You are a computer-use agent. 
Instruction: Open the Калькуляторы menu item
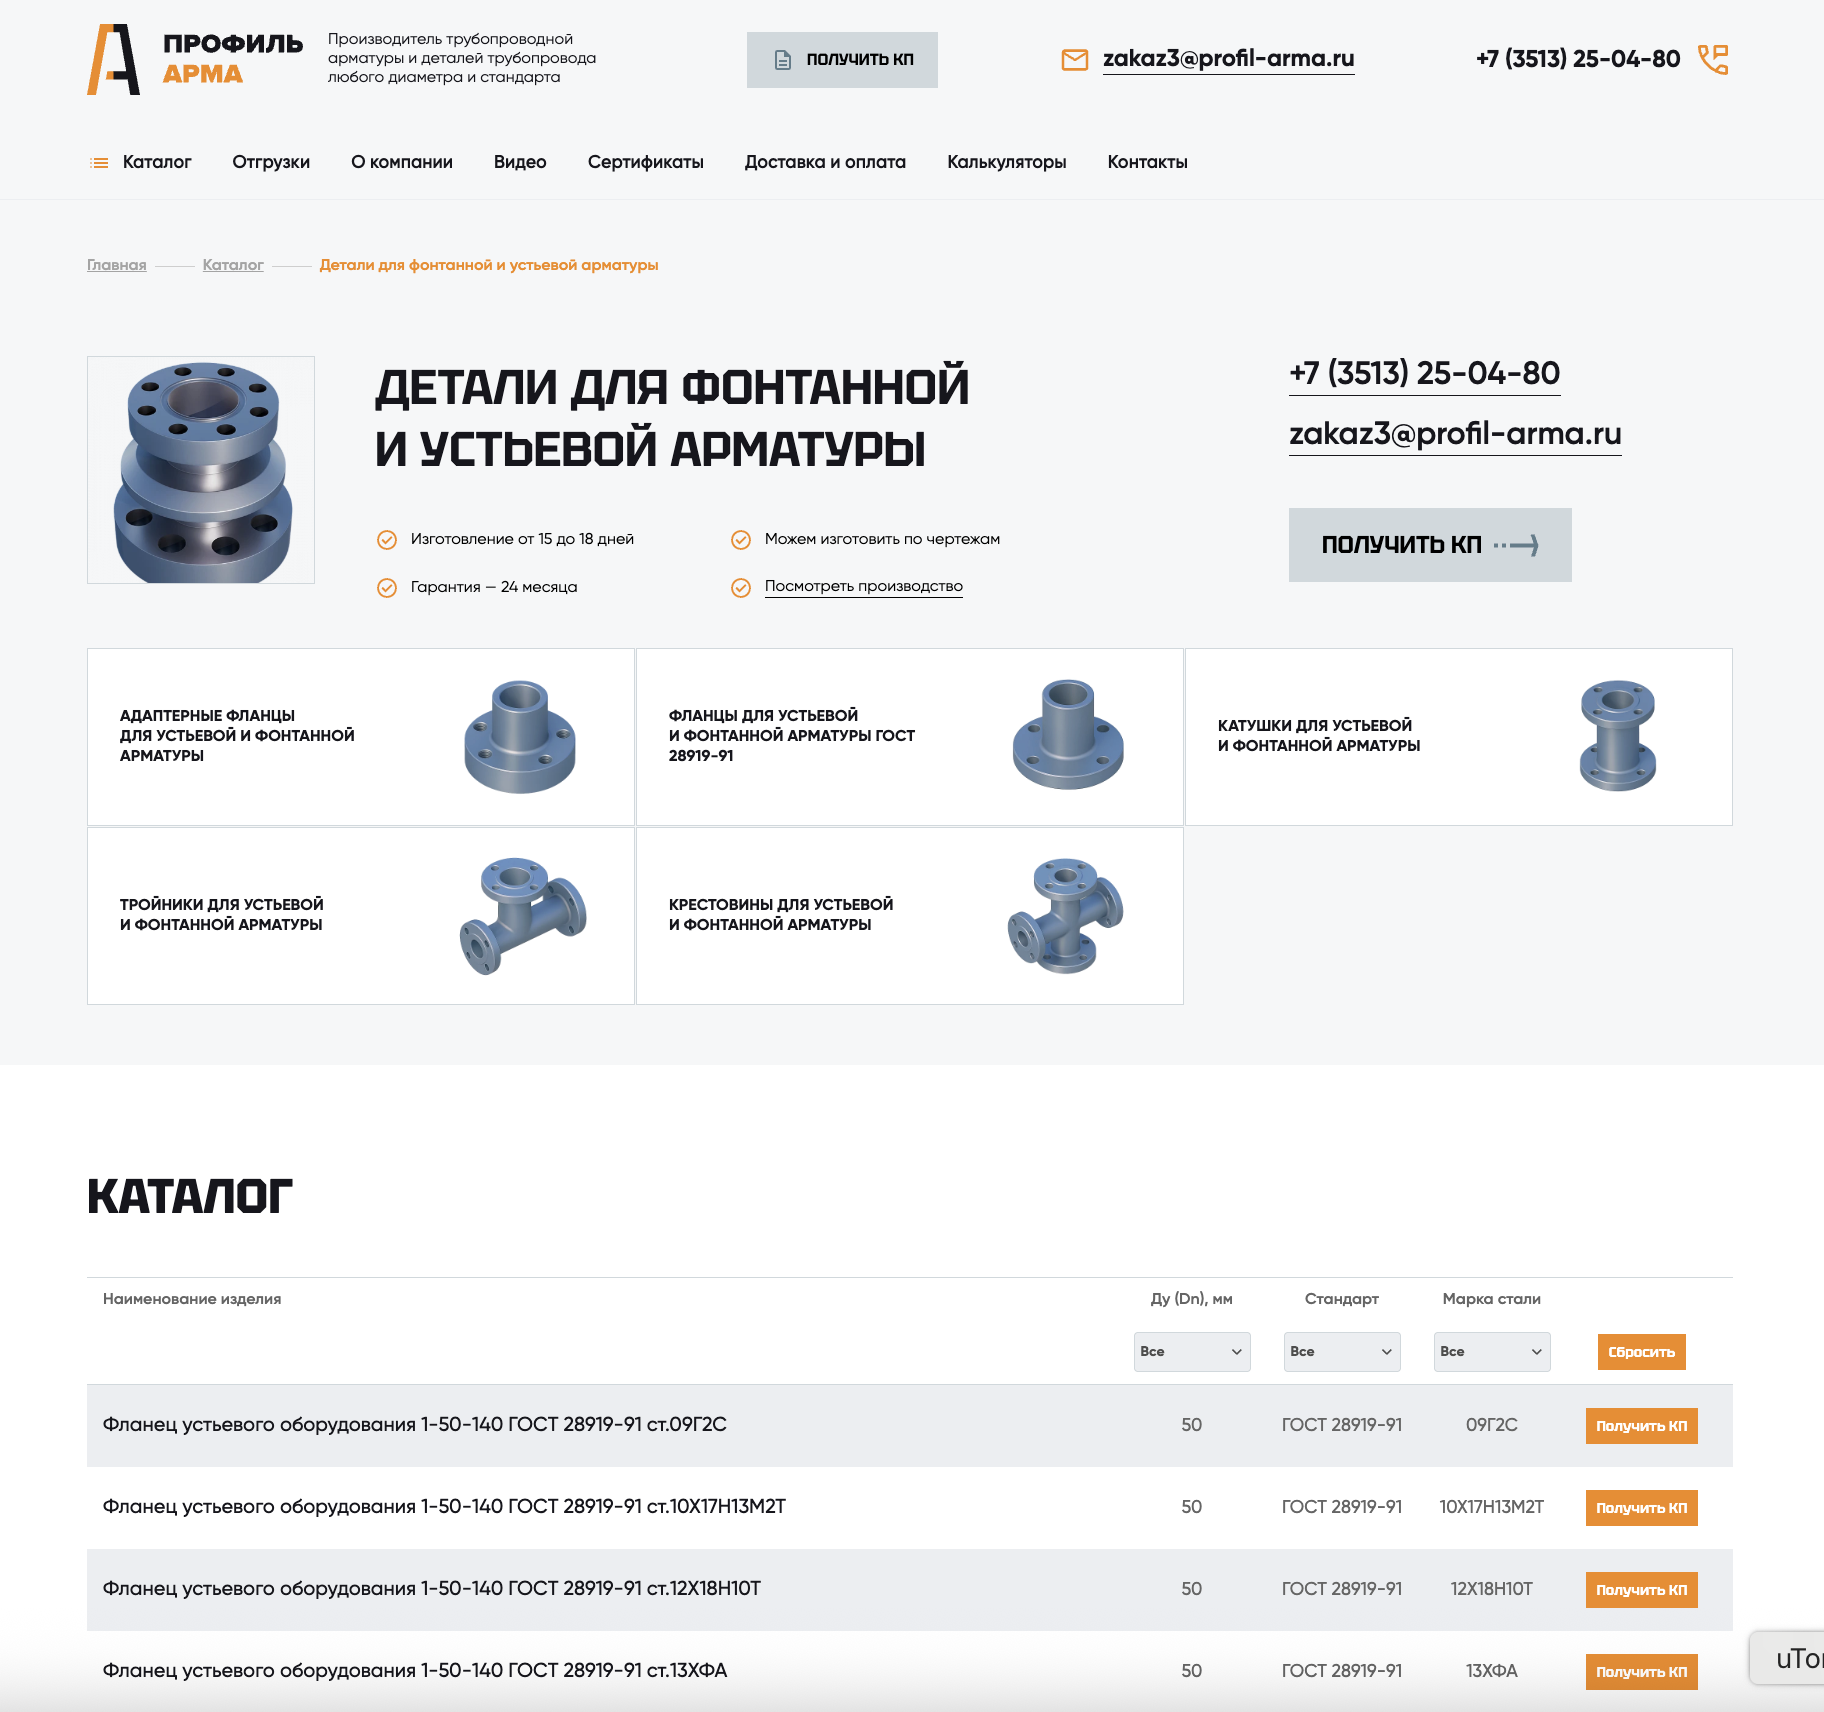coord(1006,162)
